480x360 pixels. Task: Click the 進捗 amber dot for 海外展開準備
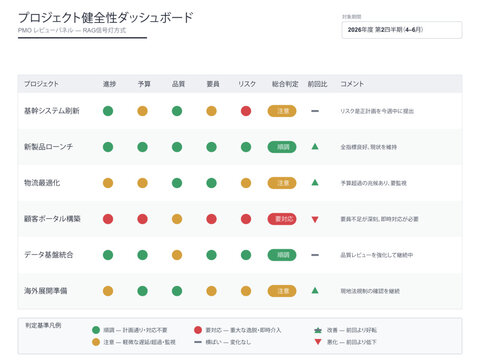point(108,291)
